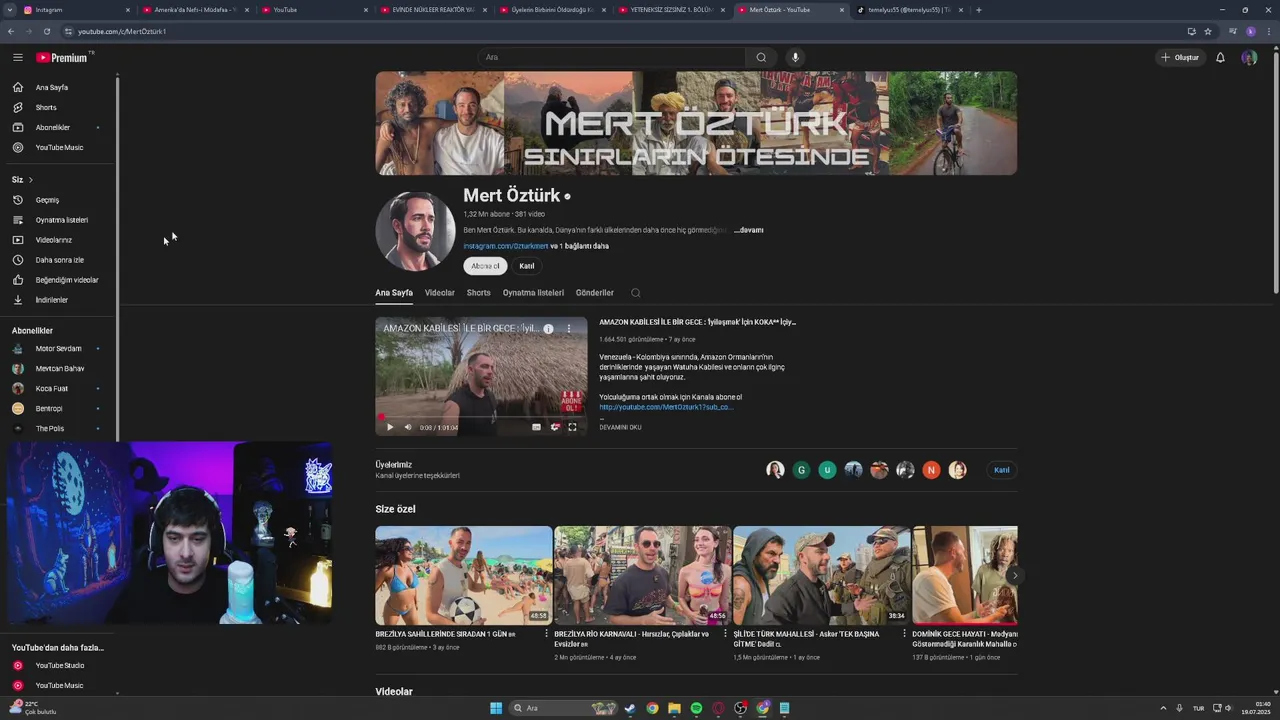The image size is (1280, 720).
Task: Click the Abone ol subscribe button
Action: coord(485,266)
